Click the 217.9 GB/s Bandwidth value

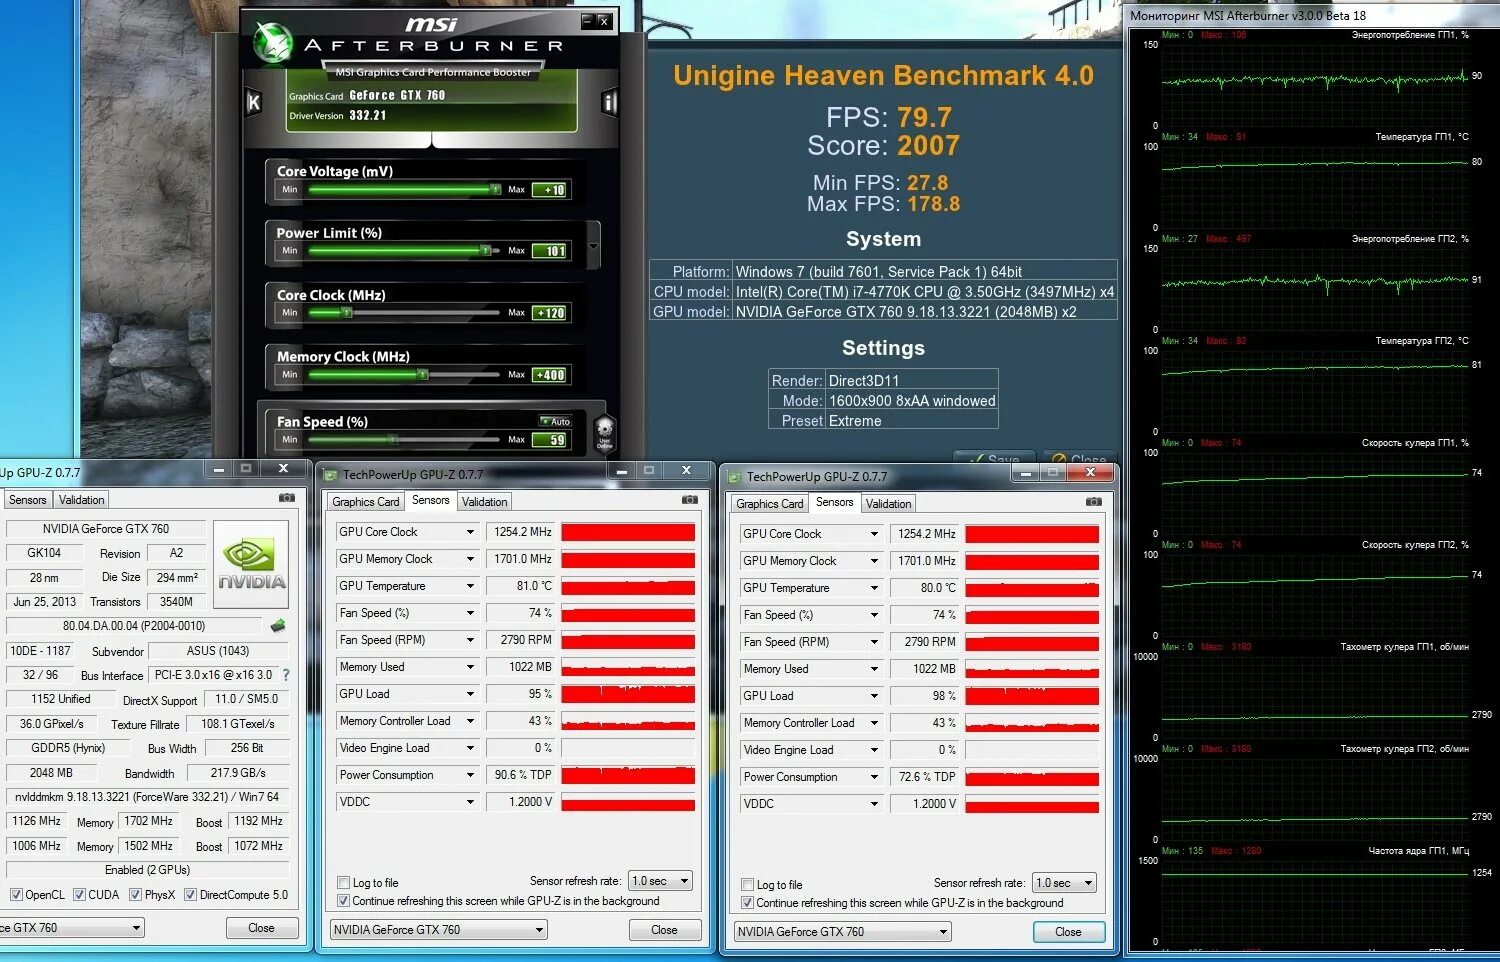click(x=238, y=773)
